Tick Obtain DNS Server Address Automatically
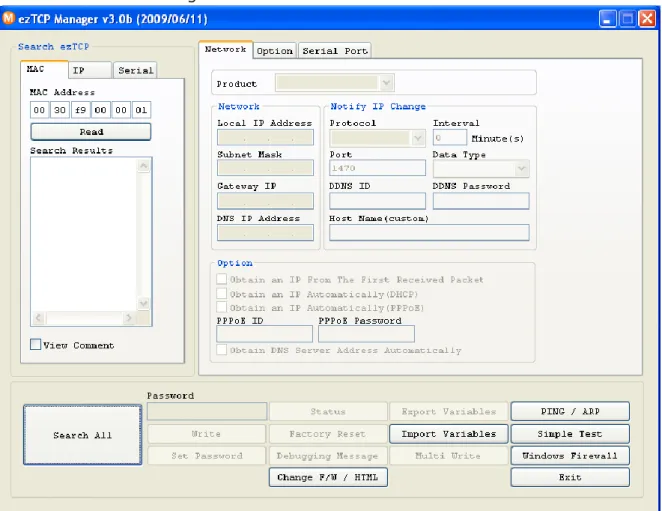 (221, 350)
